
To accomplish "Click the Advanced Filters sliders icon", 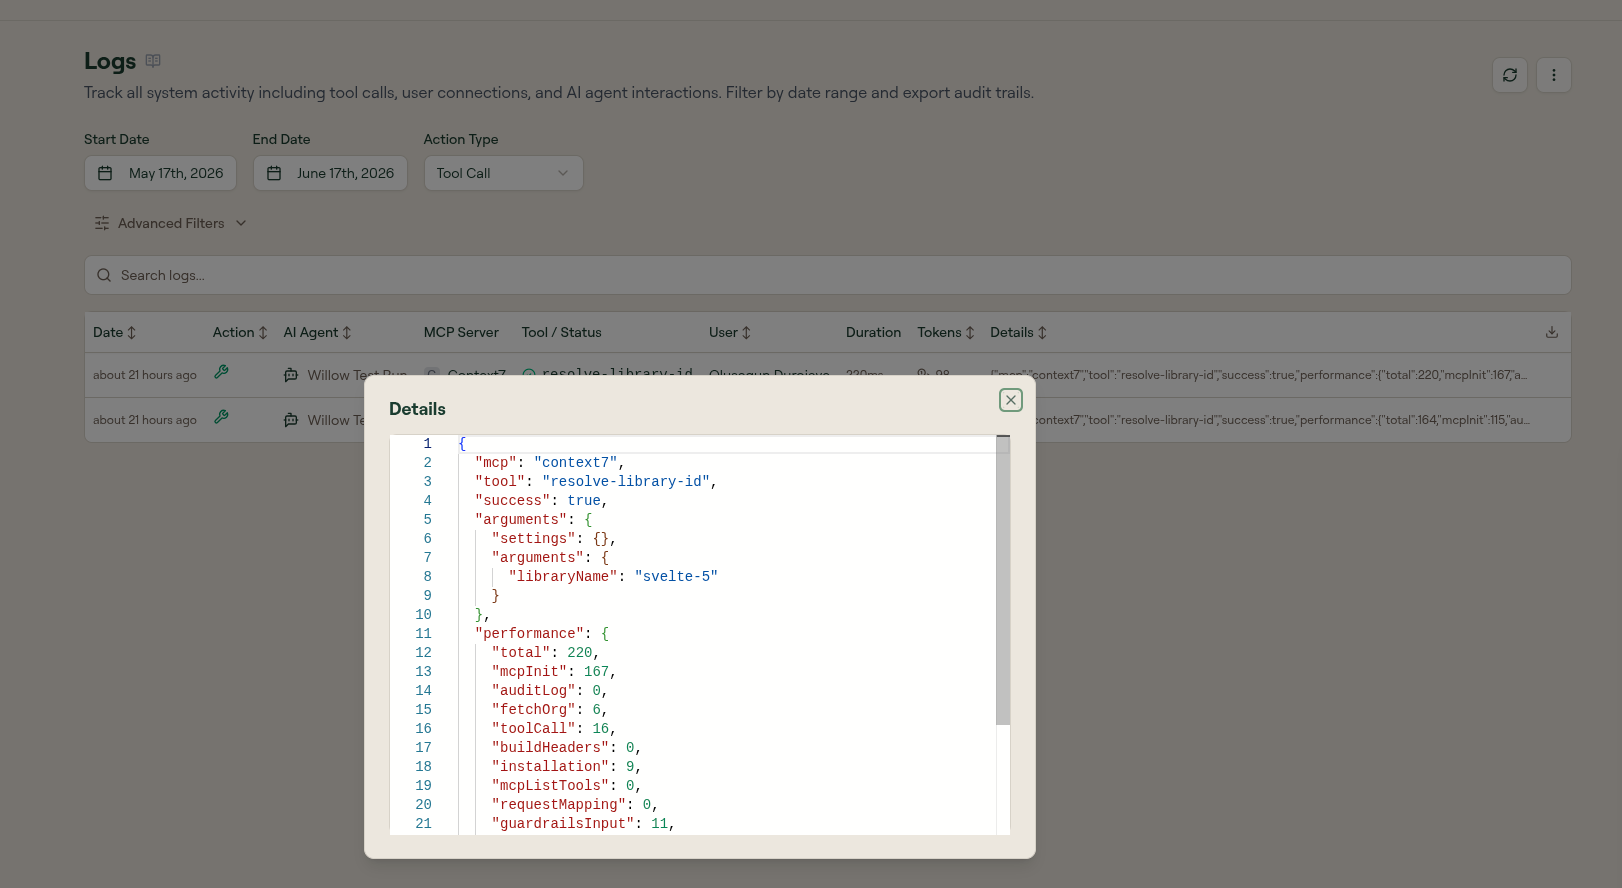I will (102, 223).
